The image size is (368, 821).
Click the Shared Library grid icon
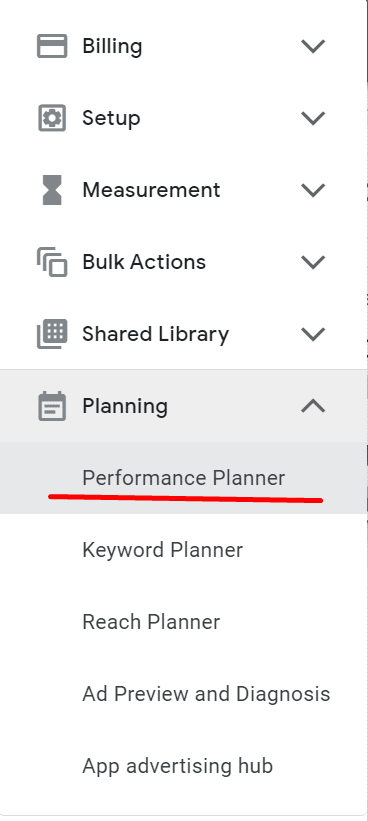click(52, 334)
